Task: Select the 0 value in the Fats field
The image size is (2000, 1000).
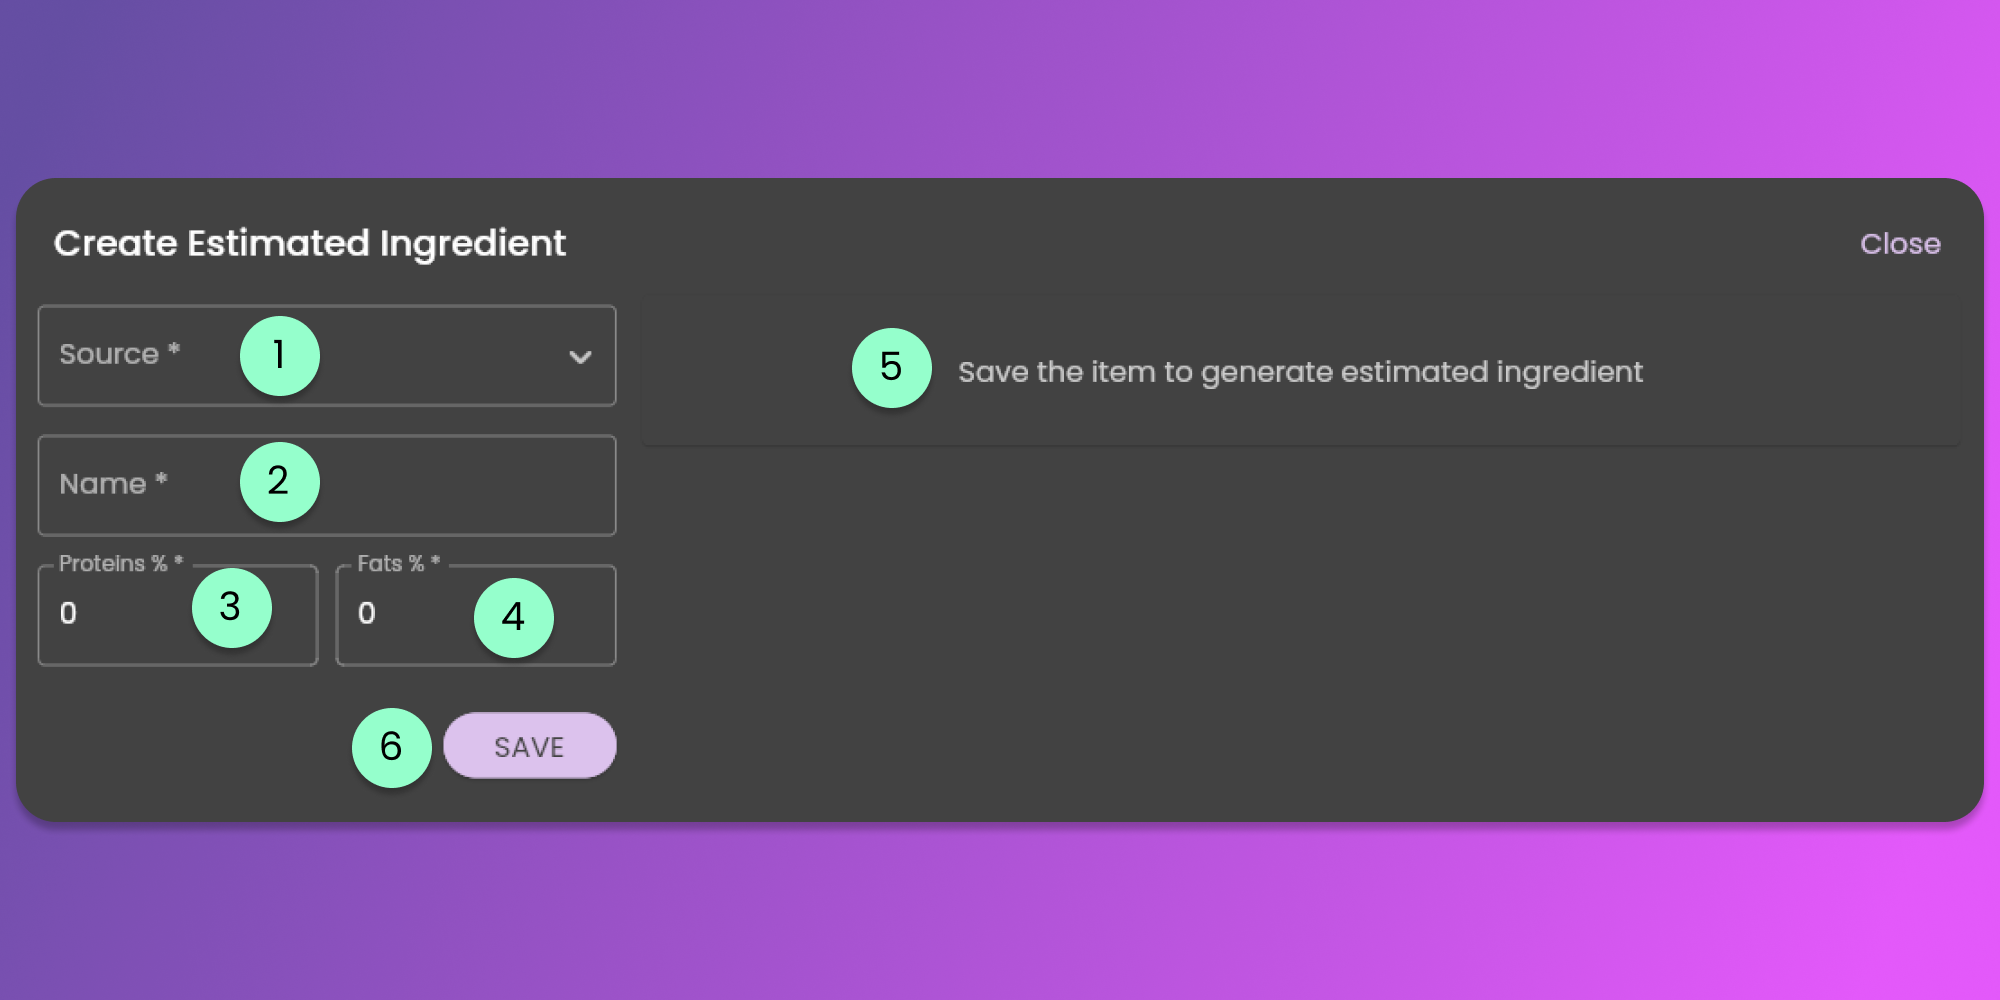Action: 367,613
